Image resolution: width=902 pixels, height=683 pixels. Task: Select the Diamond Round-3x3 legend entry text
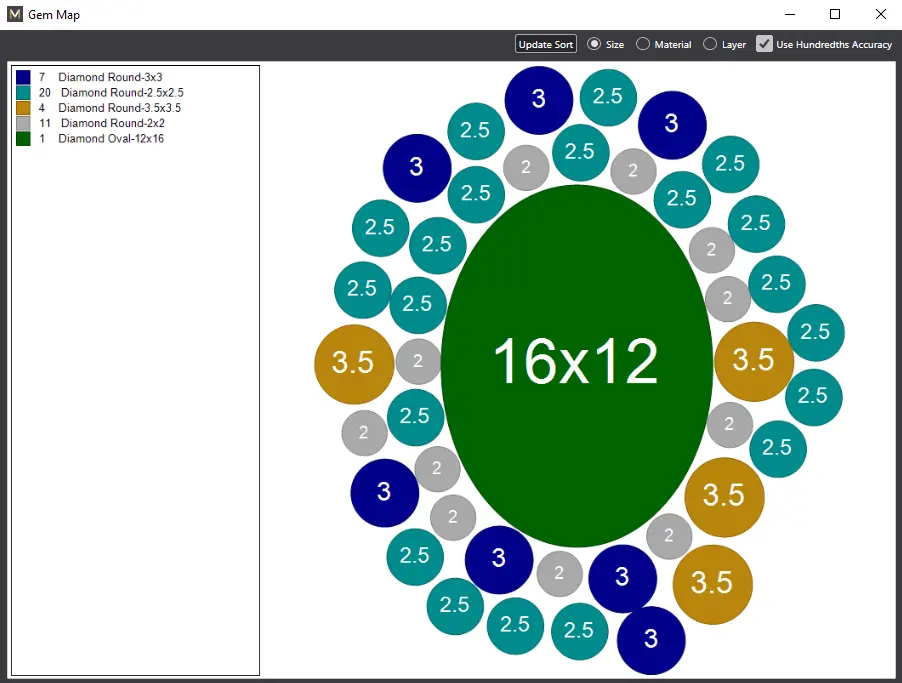pos(110,77)
